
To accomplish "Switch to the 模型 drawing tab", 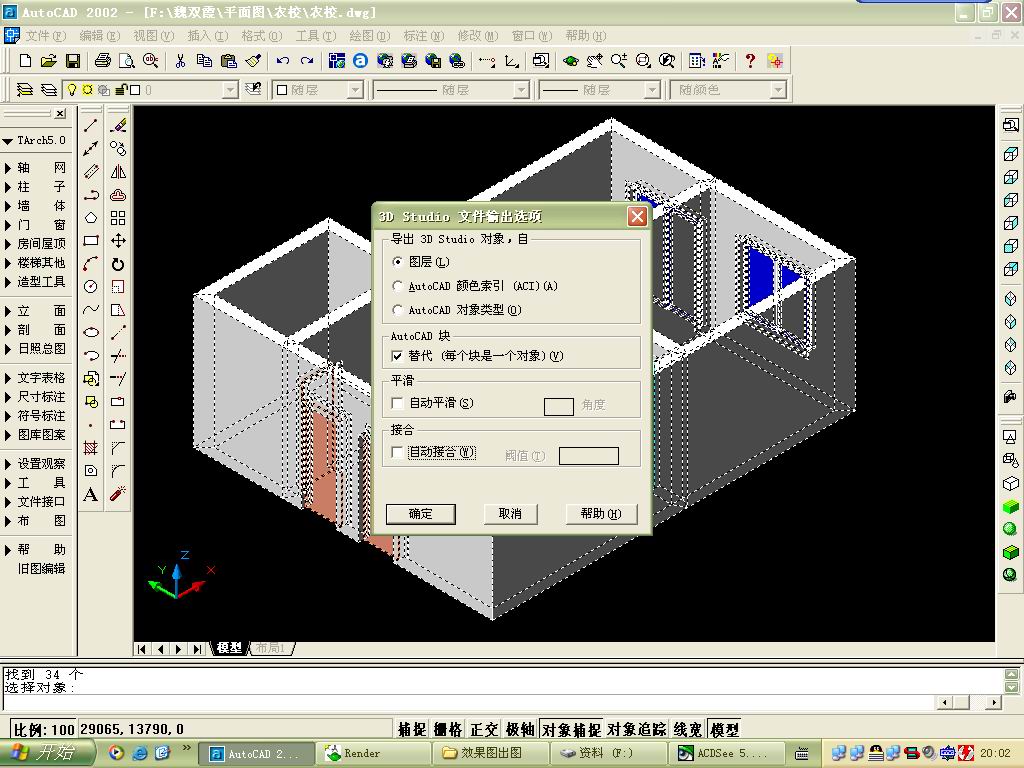I will [229, 648].
